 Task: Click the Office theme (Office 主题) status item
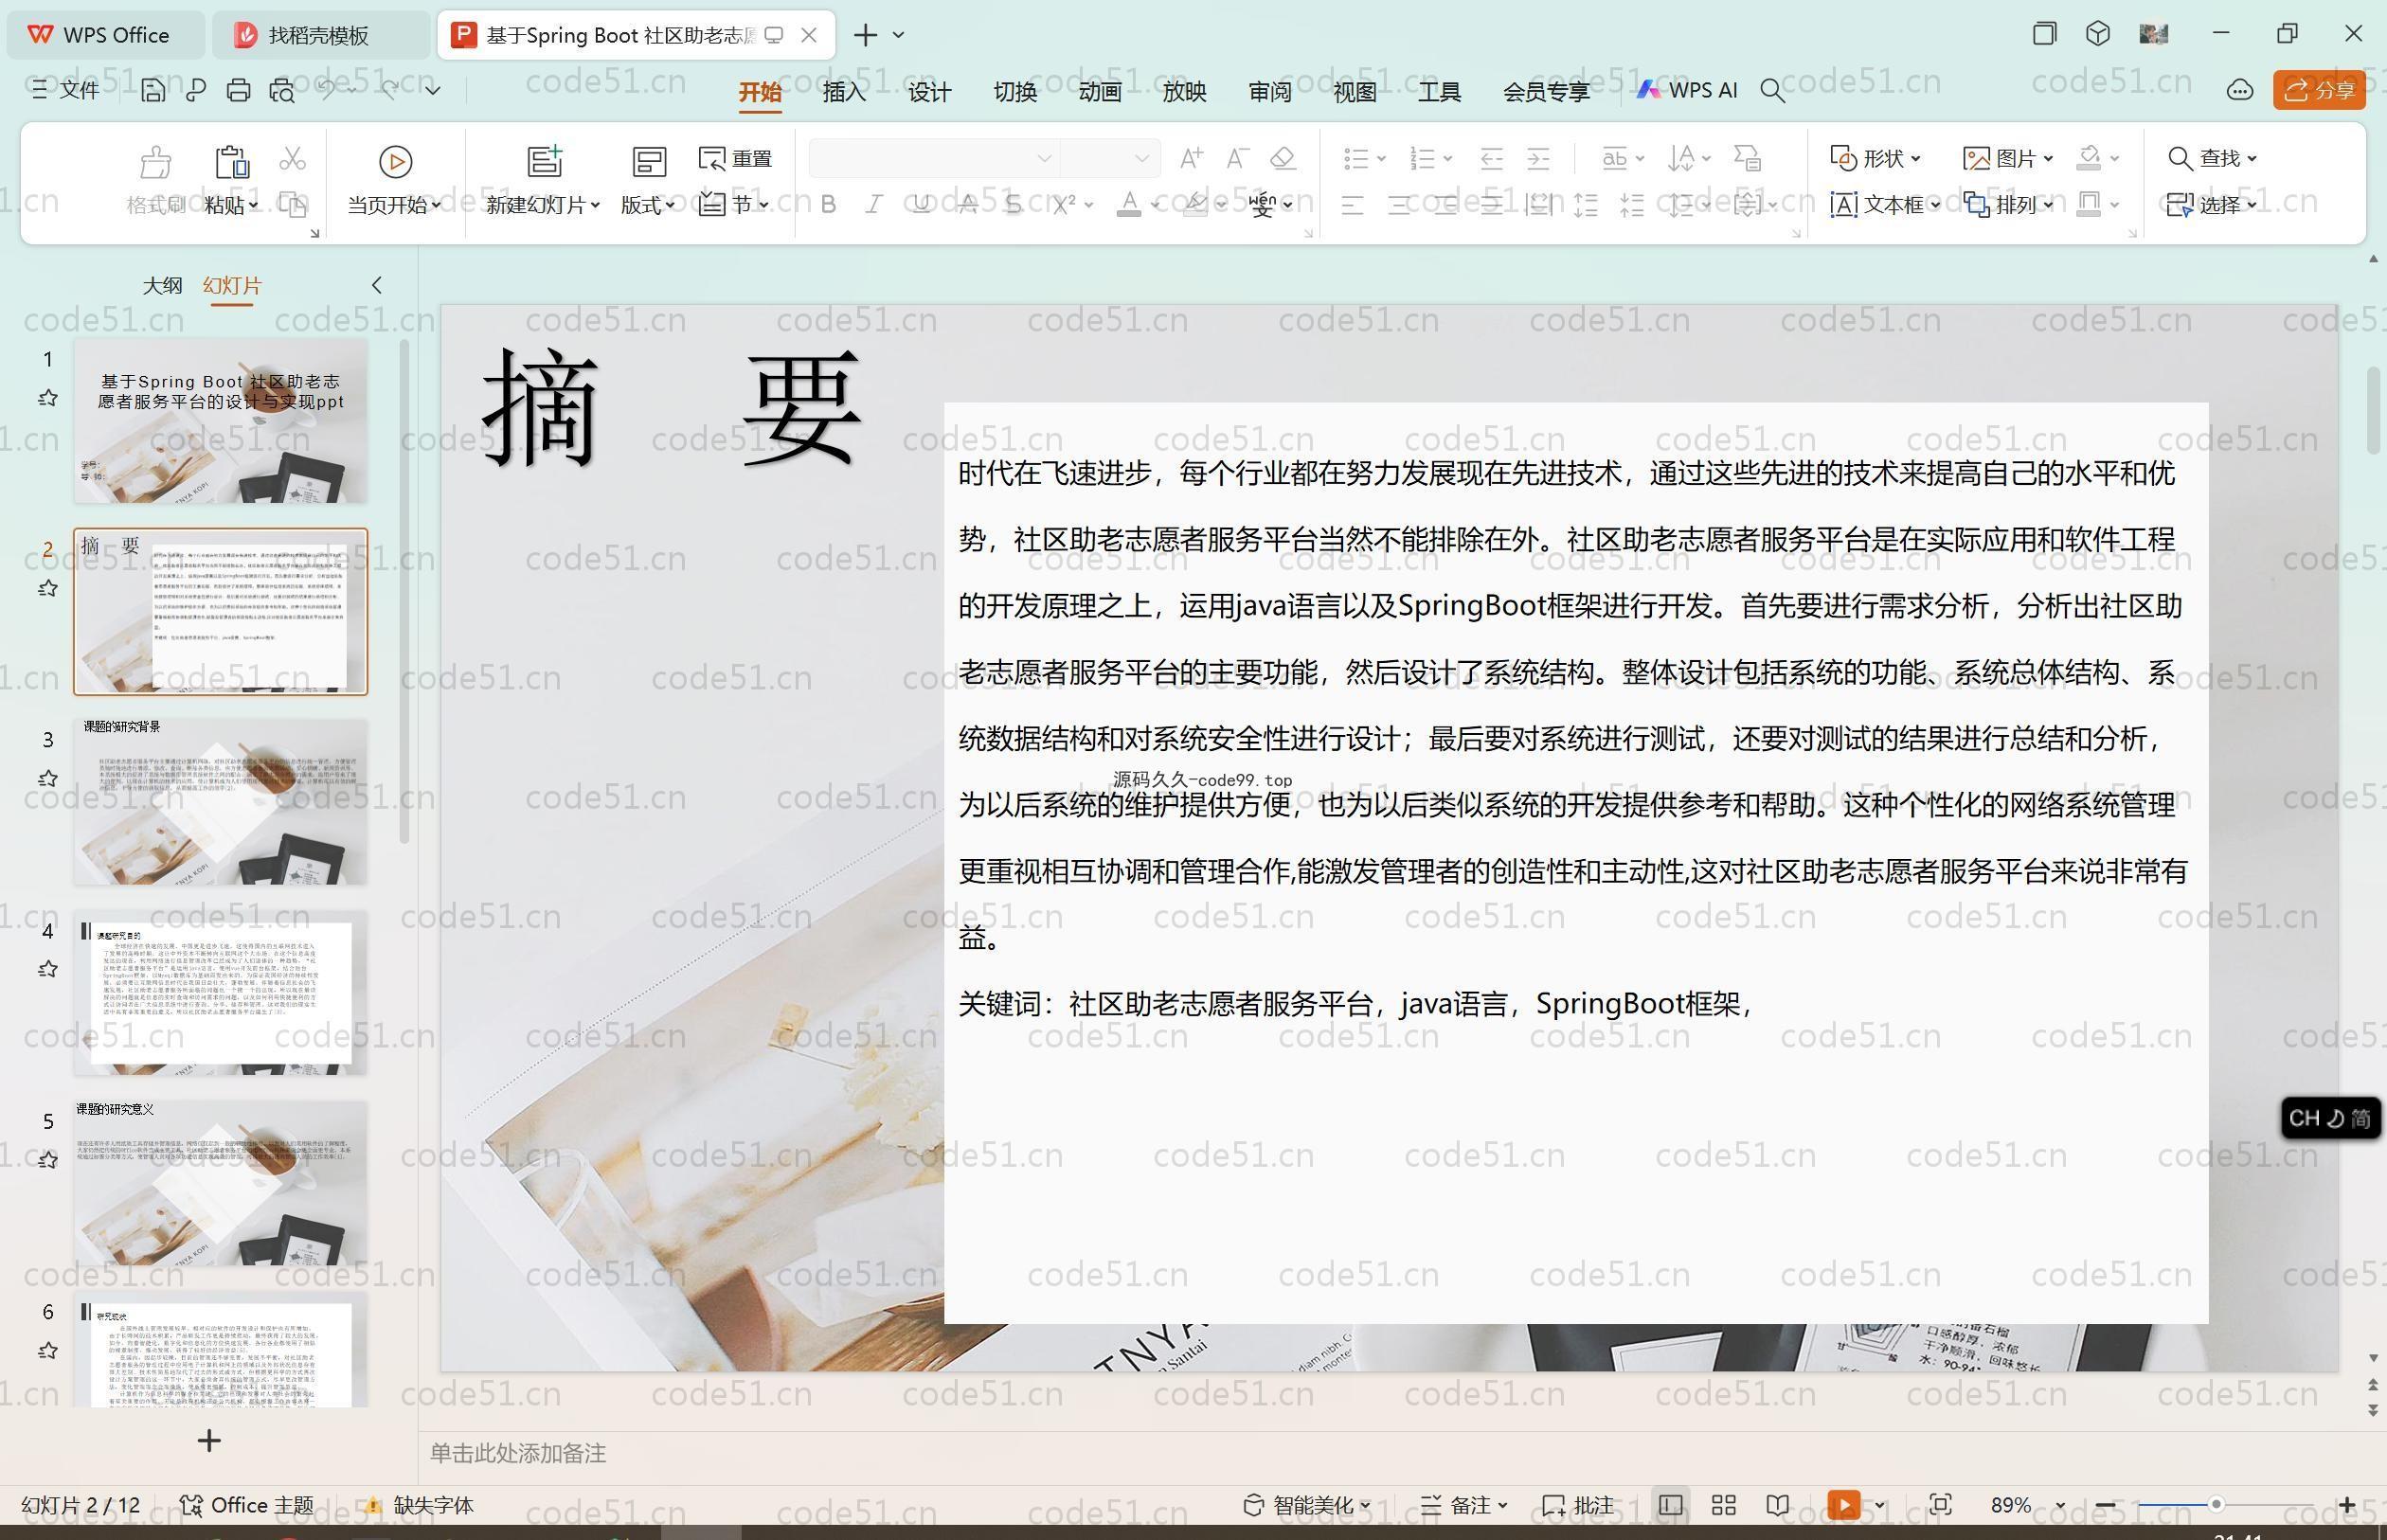(247, 1505)
